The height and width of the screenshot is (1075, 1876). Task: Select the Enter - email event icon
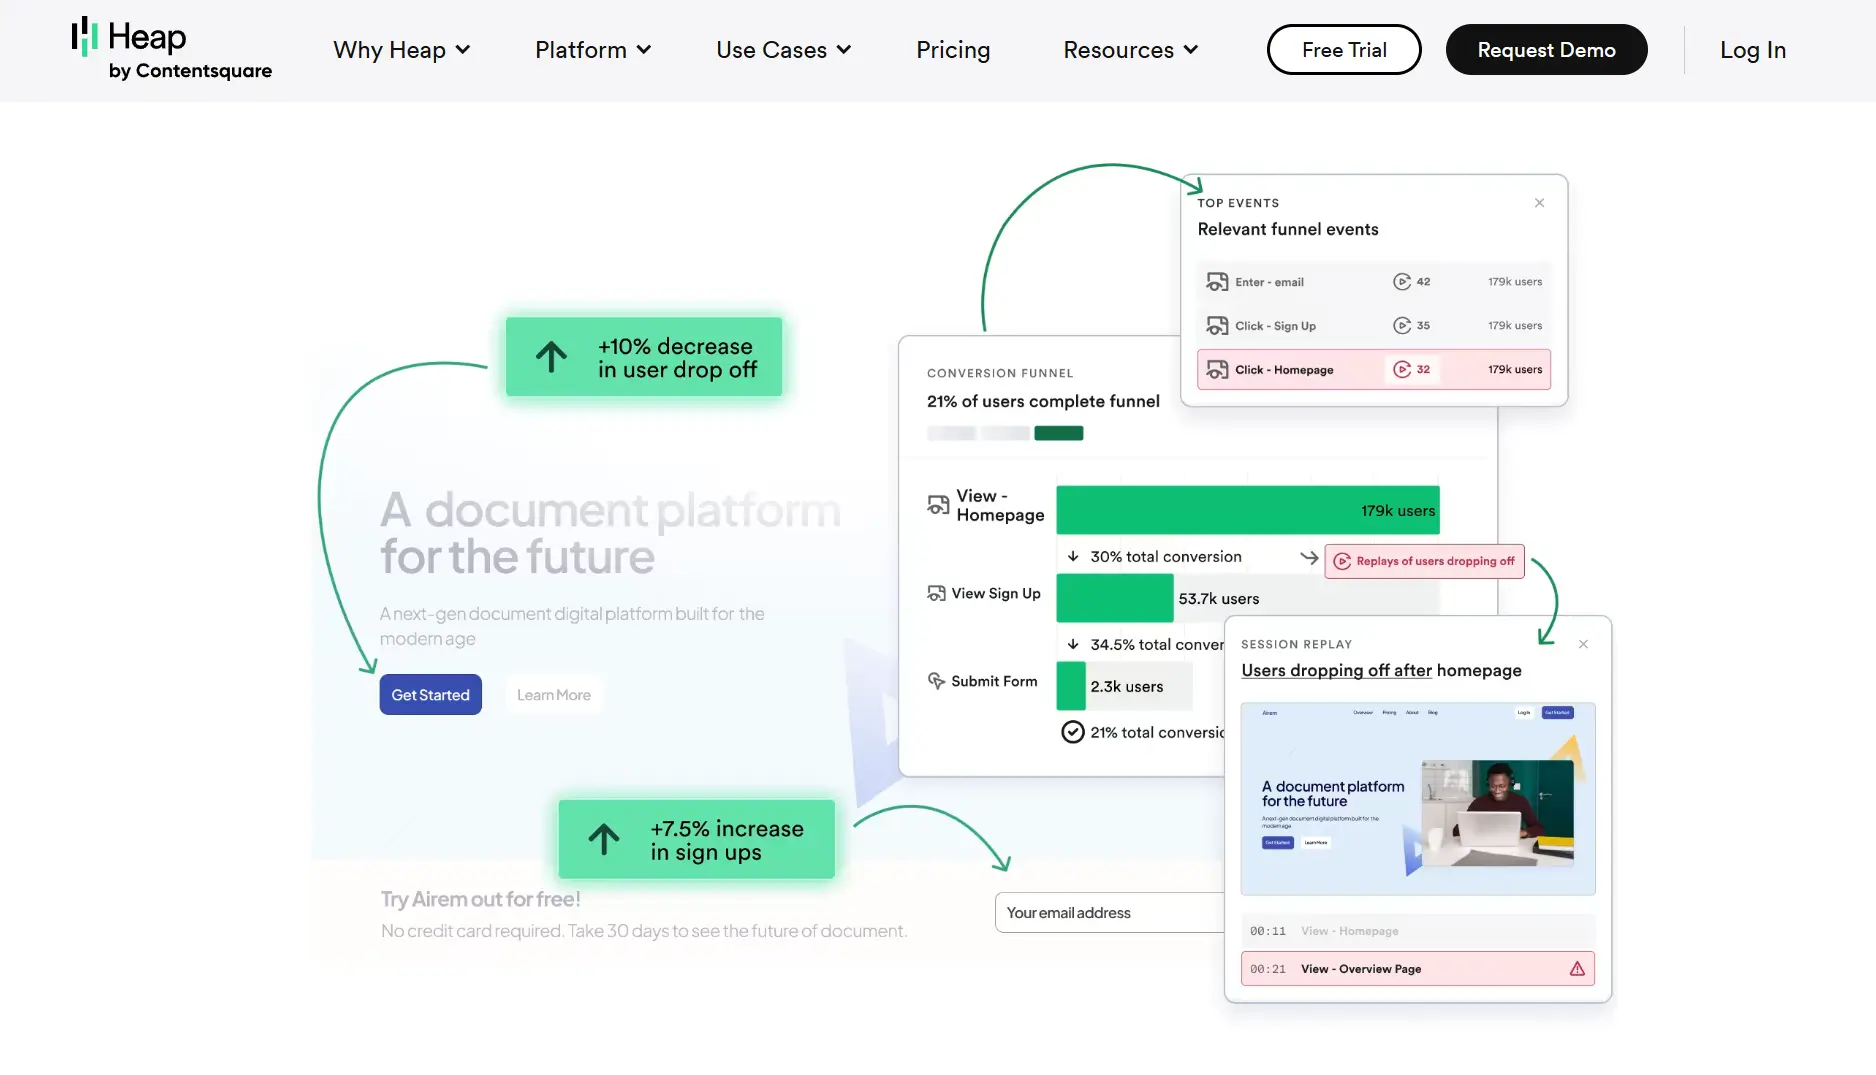point(1217,282)
